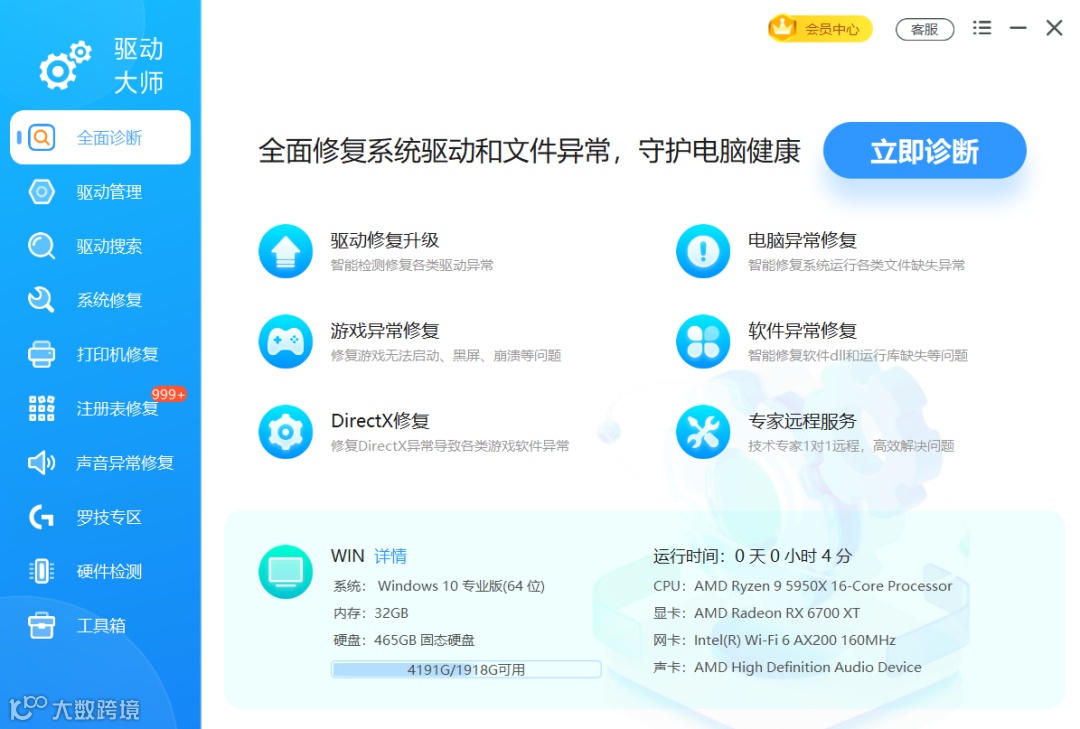
Task: Click the 999+ badge on 注册表修复
Action: [x=168, y=394]
